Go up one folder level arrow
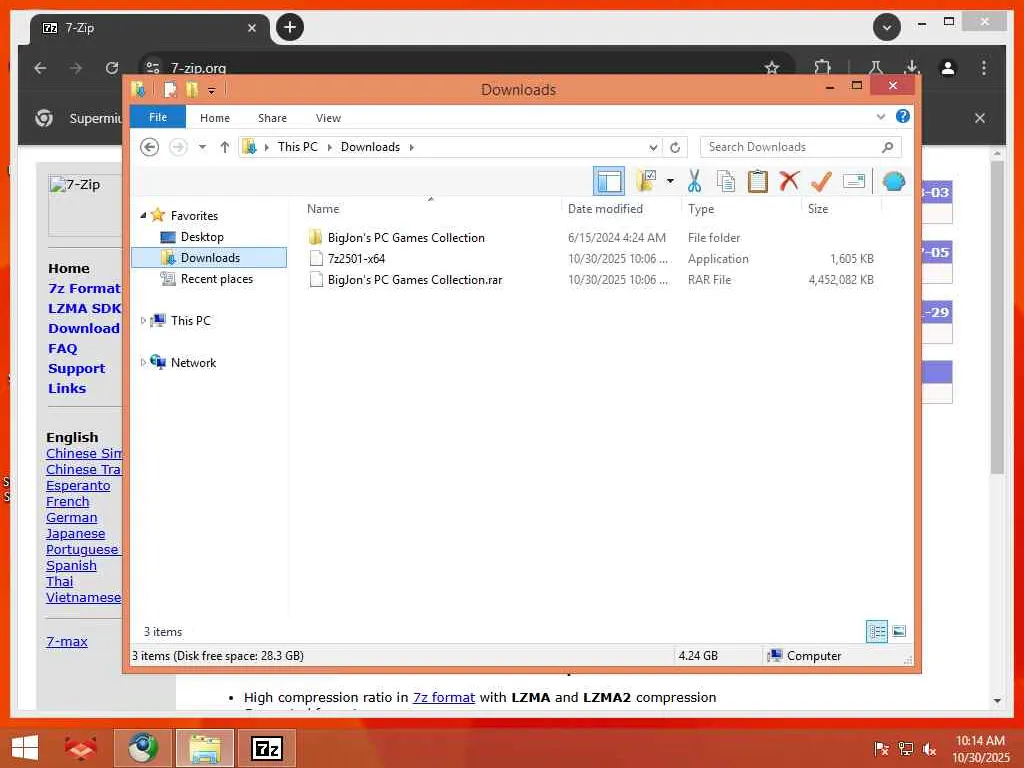 225,147
